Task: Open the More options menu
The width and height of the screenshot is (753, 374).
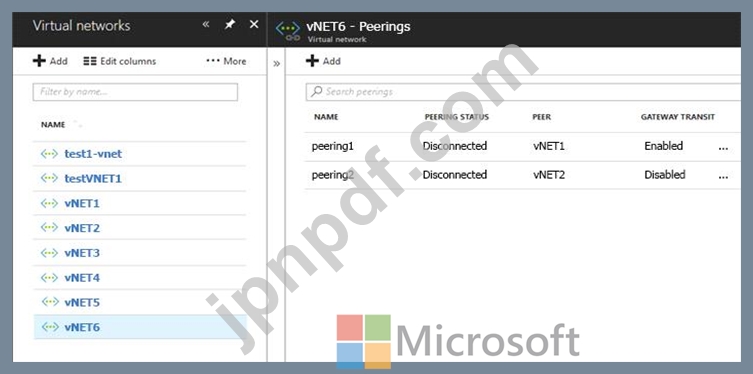Action: tap(226, 61)
